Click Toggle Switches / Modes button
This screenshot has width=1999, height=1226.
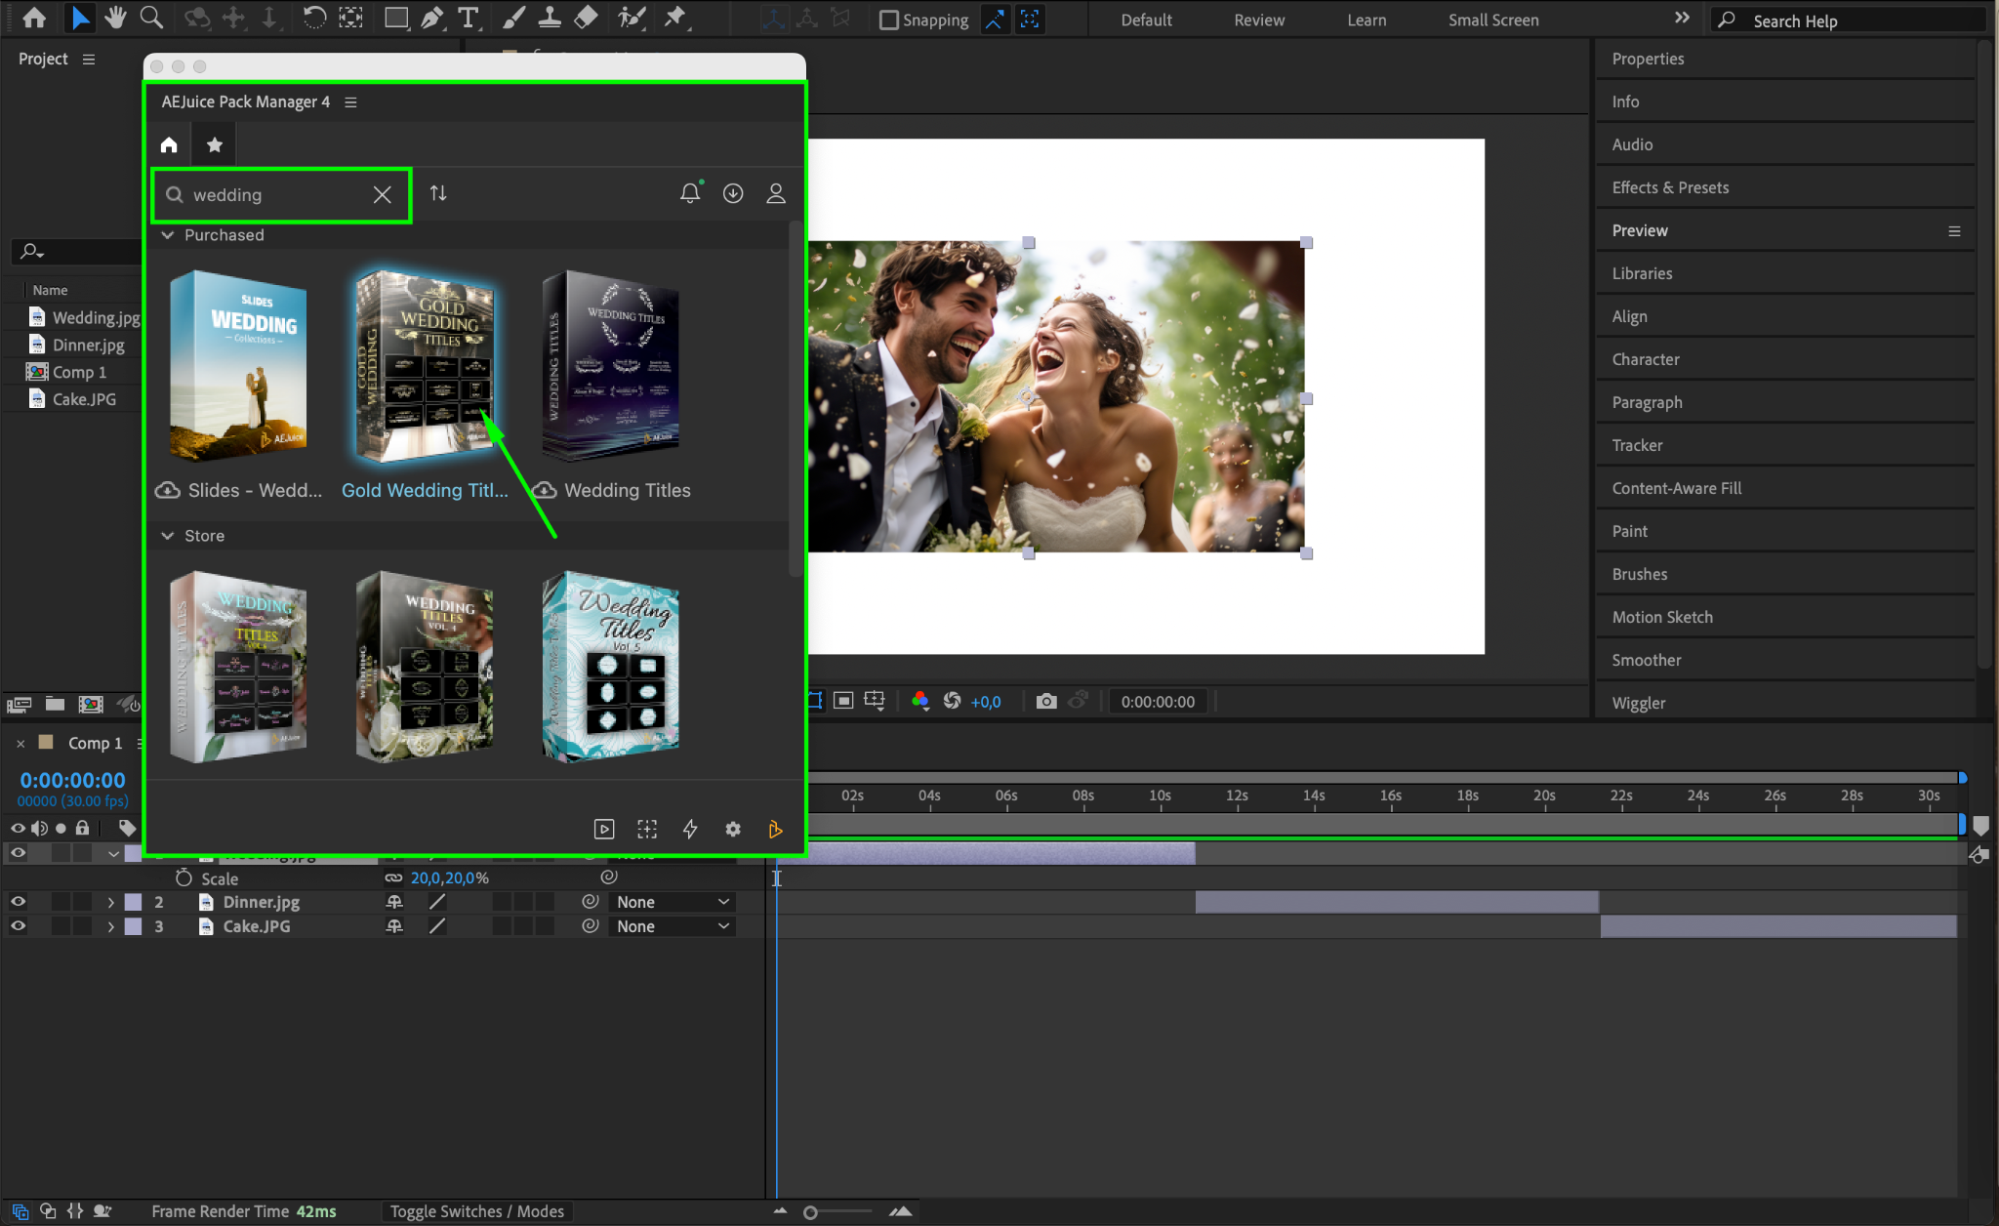tap(477, 1211)
